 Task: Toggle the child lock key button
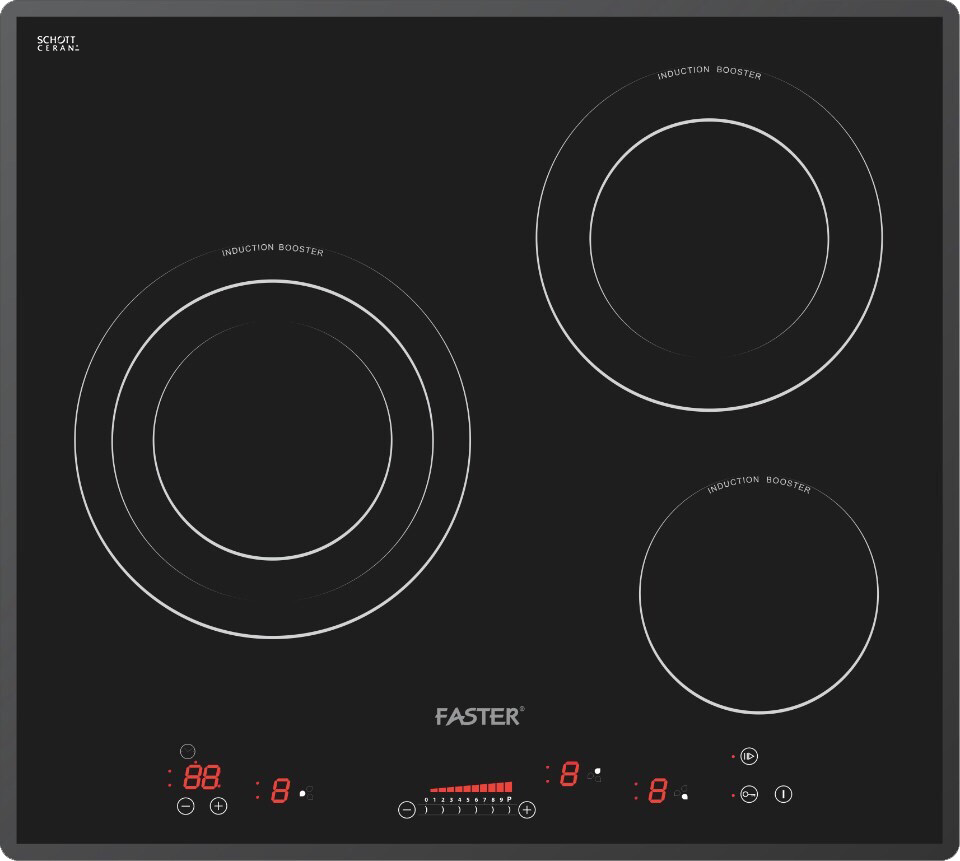click(750, 794)
